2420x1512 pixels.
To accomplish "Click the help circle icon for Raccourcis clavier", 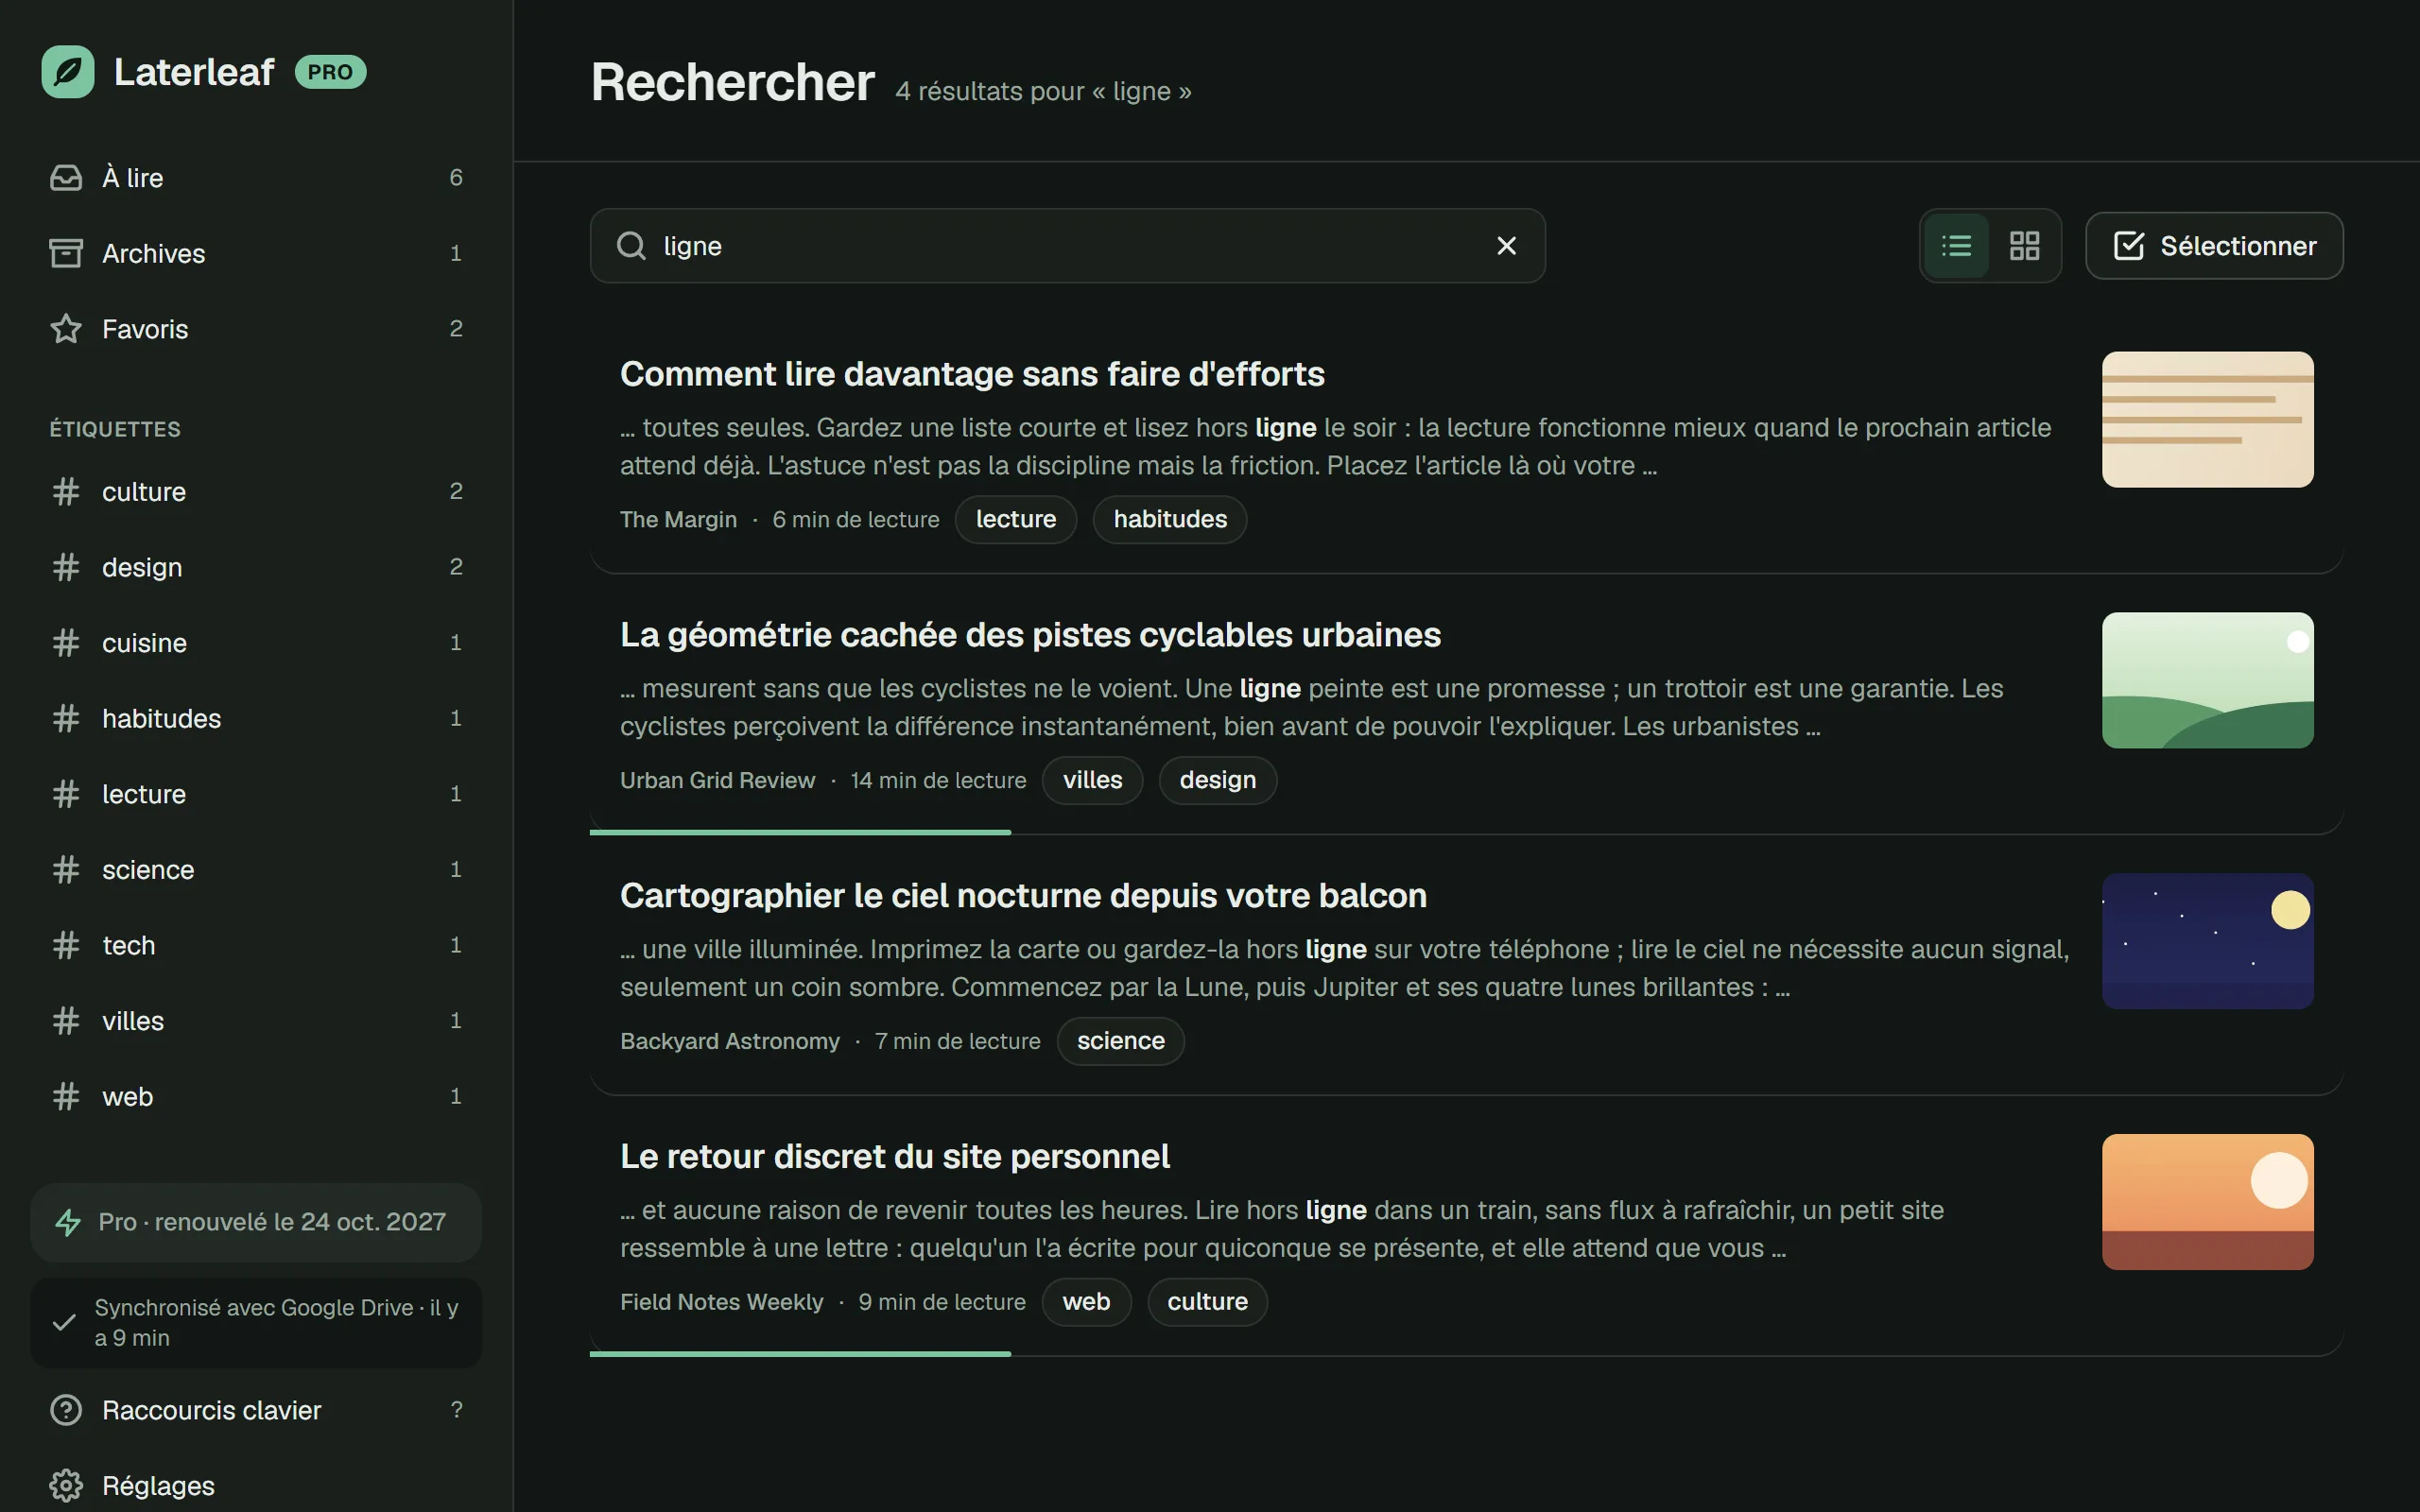I will coord(66,1410).
